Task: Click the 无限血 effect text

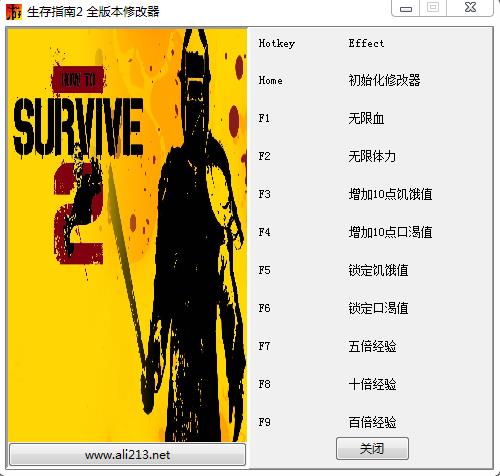Action: point(366,118)
